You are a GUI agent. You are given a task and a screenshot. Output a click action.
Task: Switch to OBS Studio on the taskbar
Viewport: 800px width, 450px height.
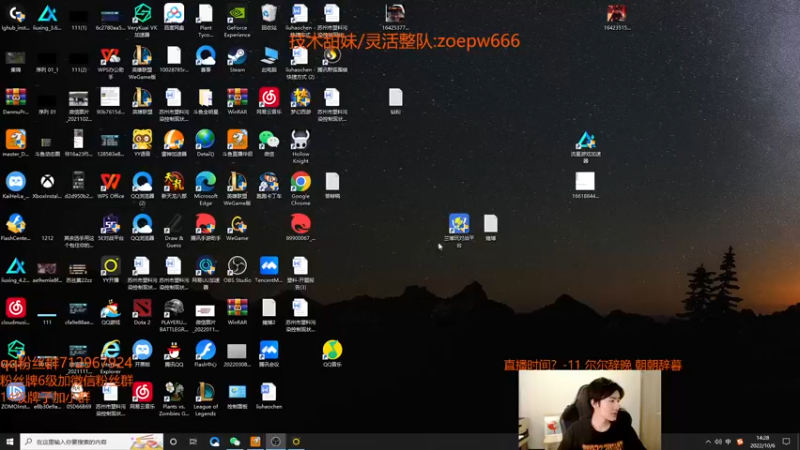click(276, 441)
